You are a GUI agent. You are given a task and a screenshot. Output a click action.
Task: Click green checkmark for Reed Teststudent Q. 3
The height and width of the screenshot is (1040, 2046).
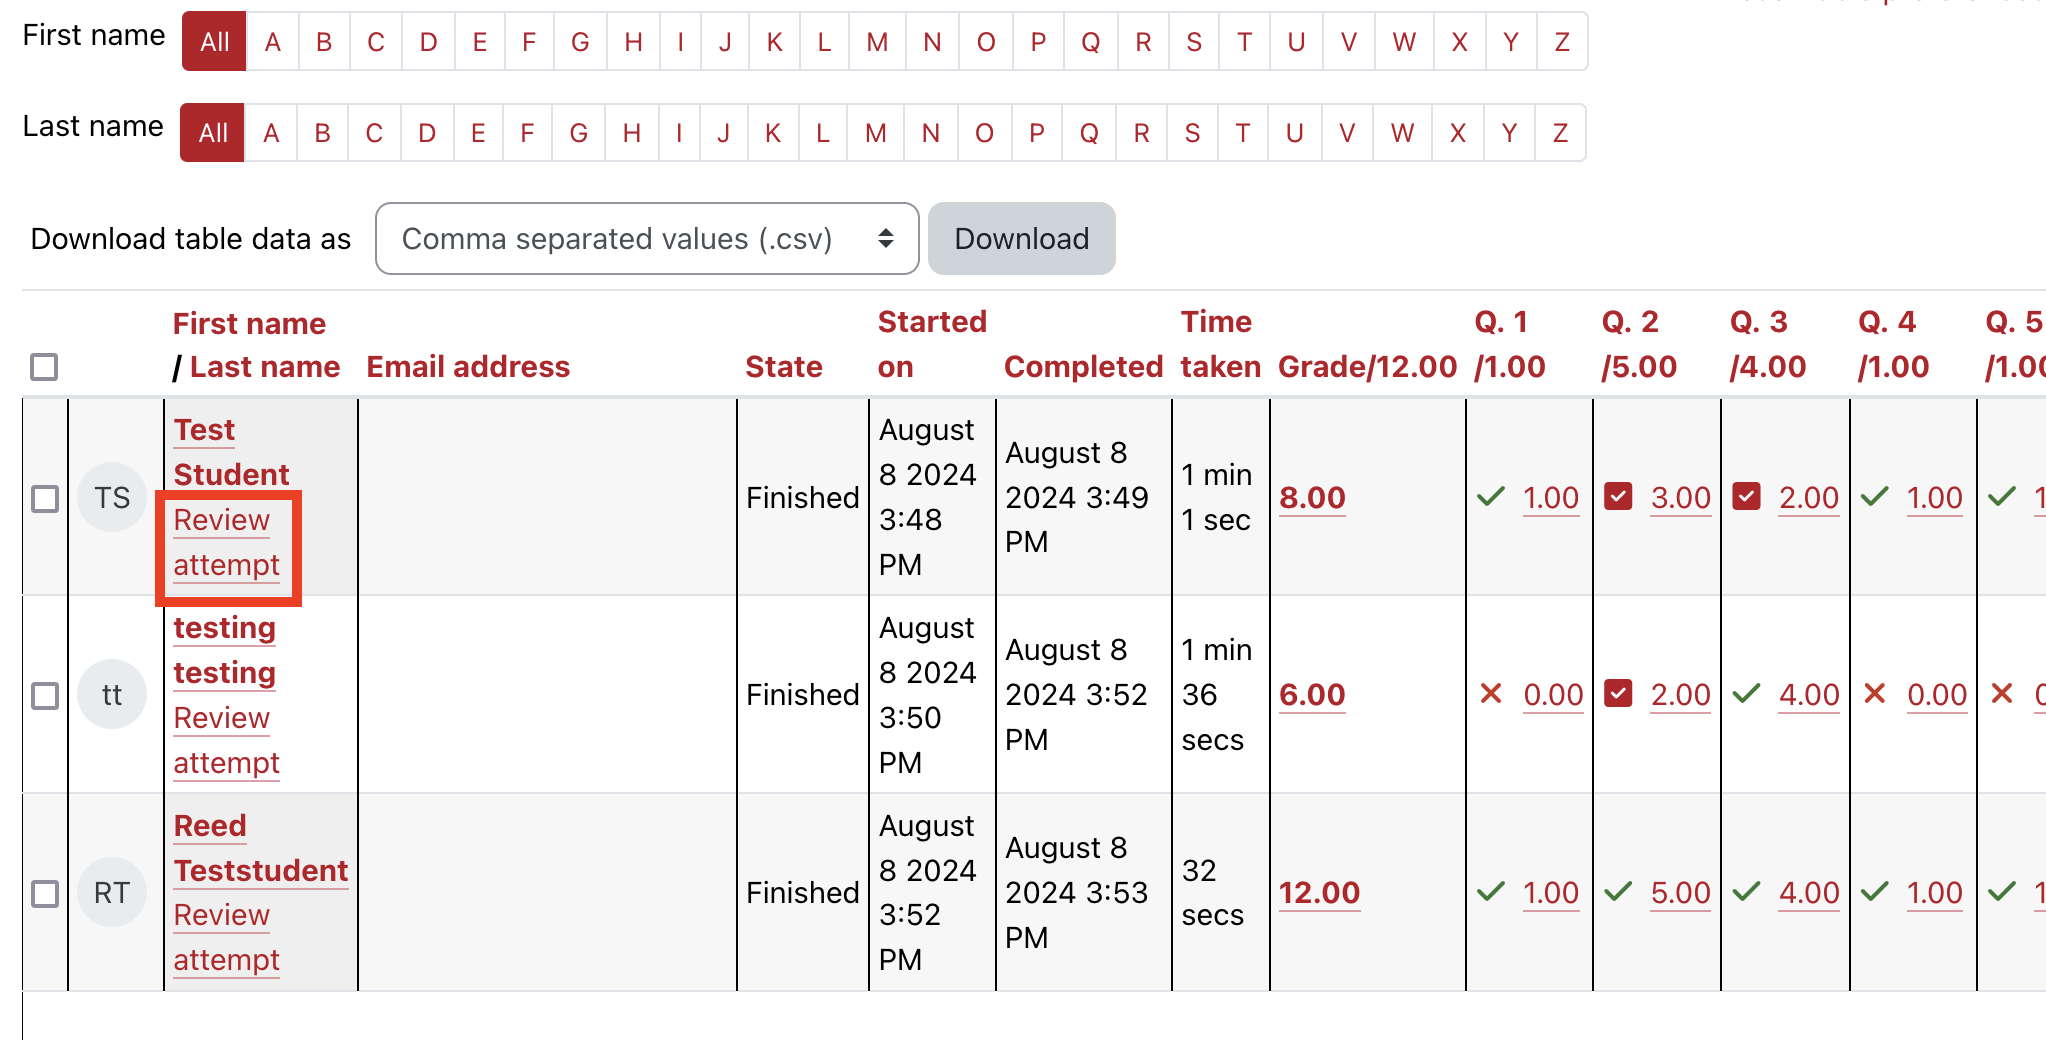pyautogui.click(x=1746, y=892)
